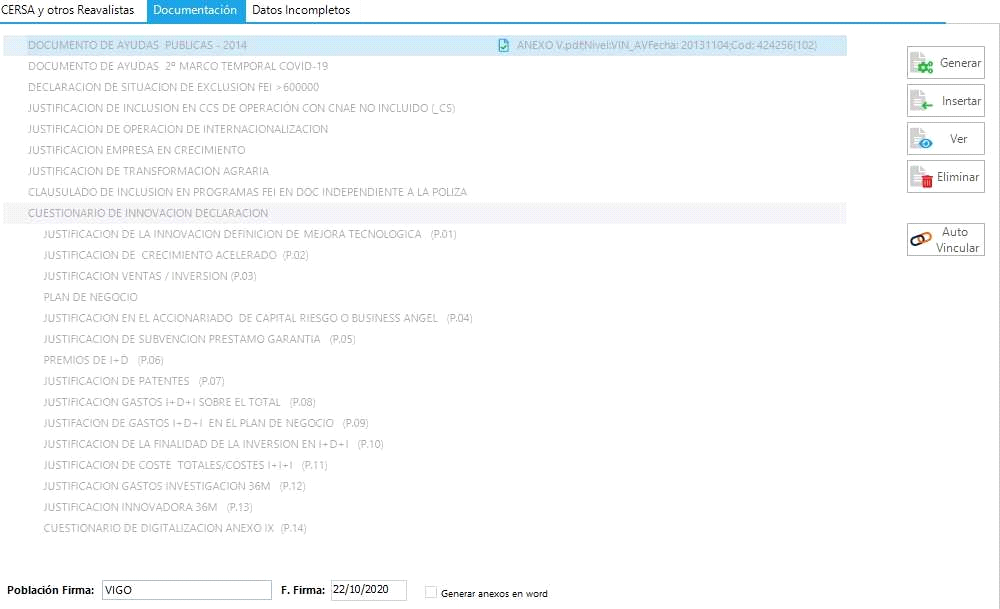Click the Ver button label
Image resolution: width=1000 pixels, height=609 pixels.
pyautogui.click(x=959, y=139)
